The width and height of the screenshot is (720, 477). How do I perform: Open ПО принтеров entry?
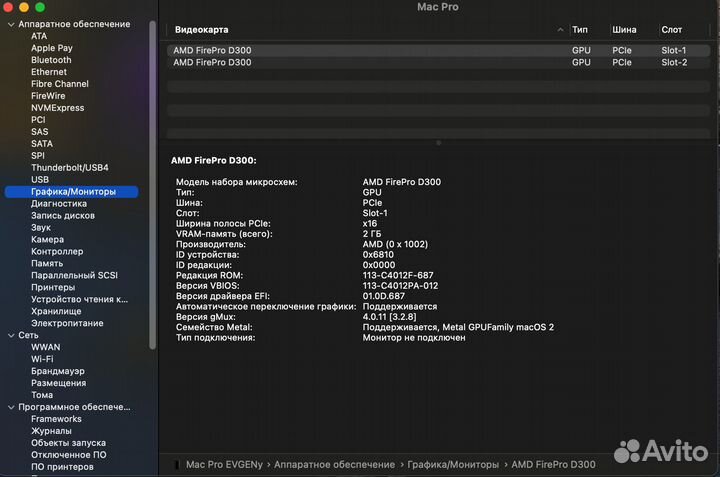(x=62, y=466)
